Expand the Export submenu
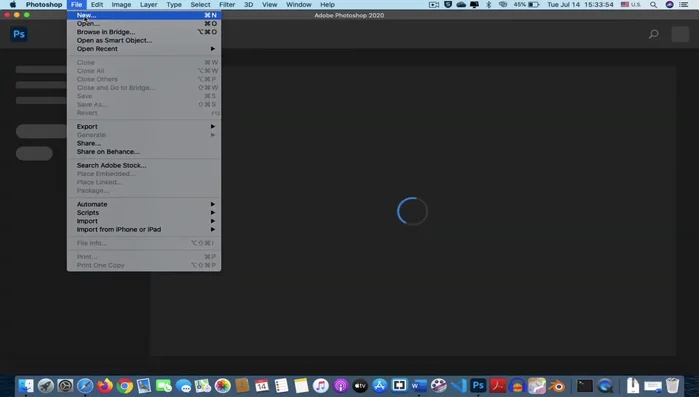 pos(144,127)
